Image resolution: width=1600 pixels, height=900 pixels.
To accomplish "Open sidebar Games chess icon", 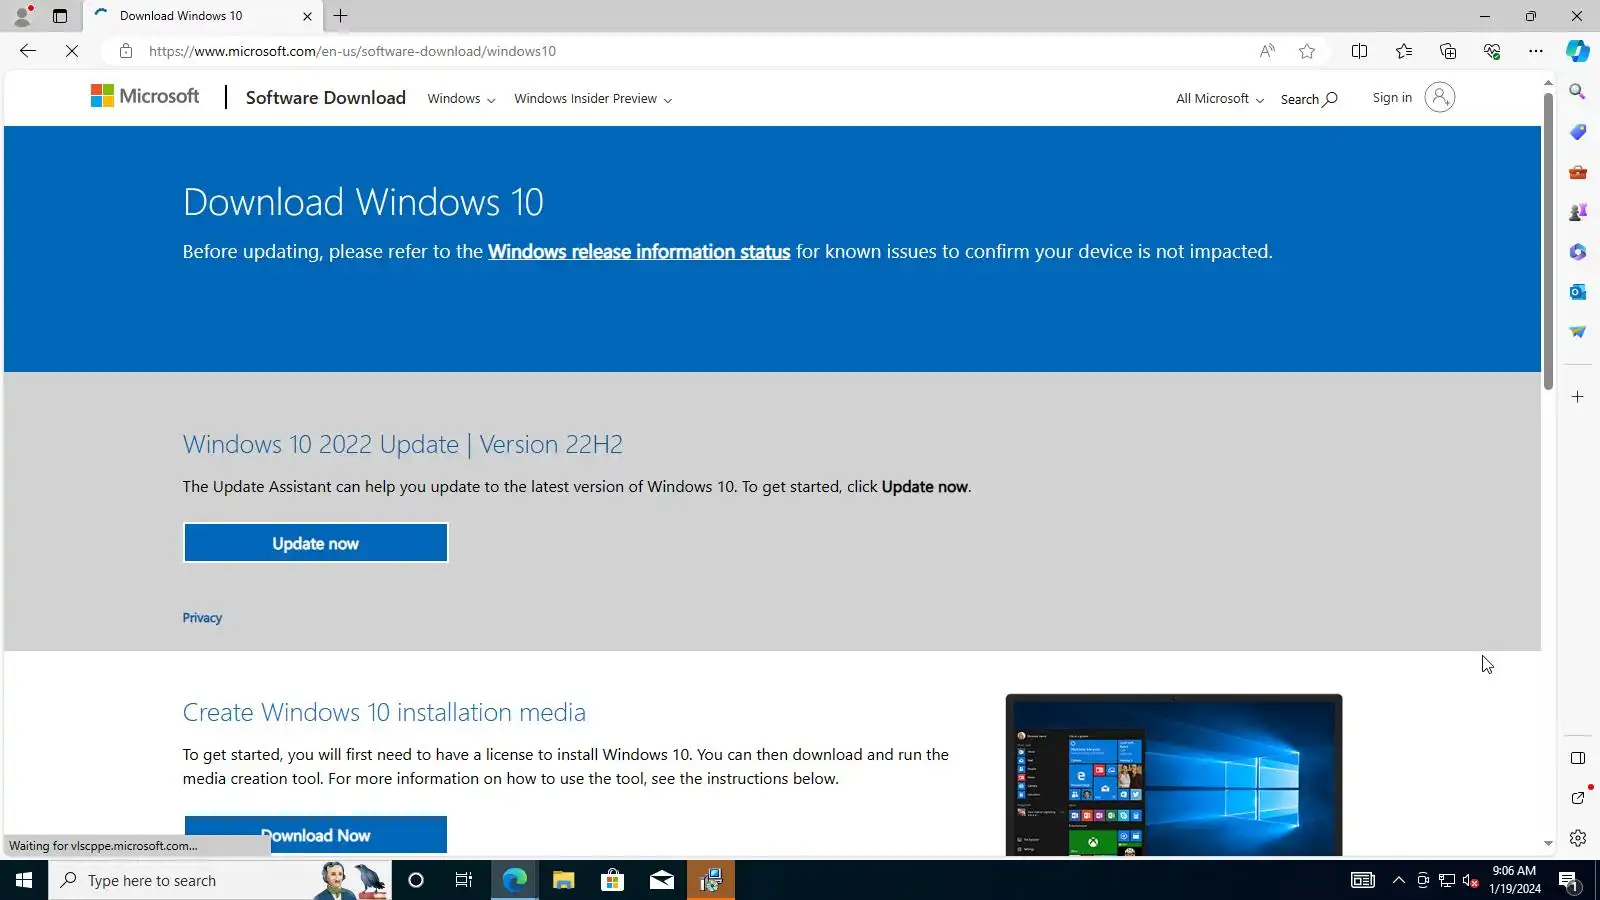I will pos(1578,212).
